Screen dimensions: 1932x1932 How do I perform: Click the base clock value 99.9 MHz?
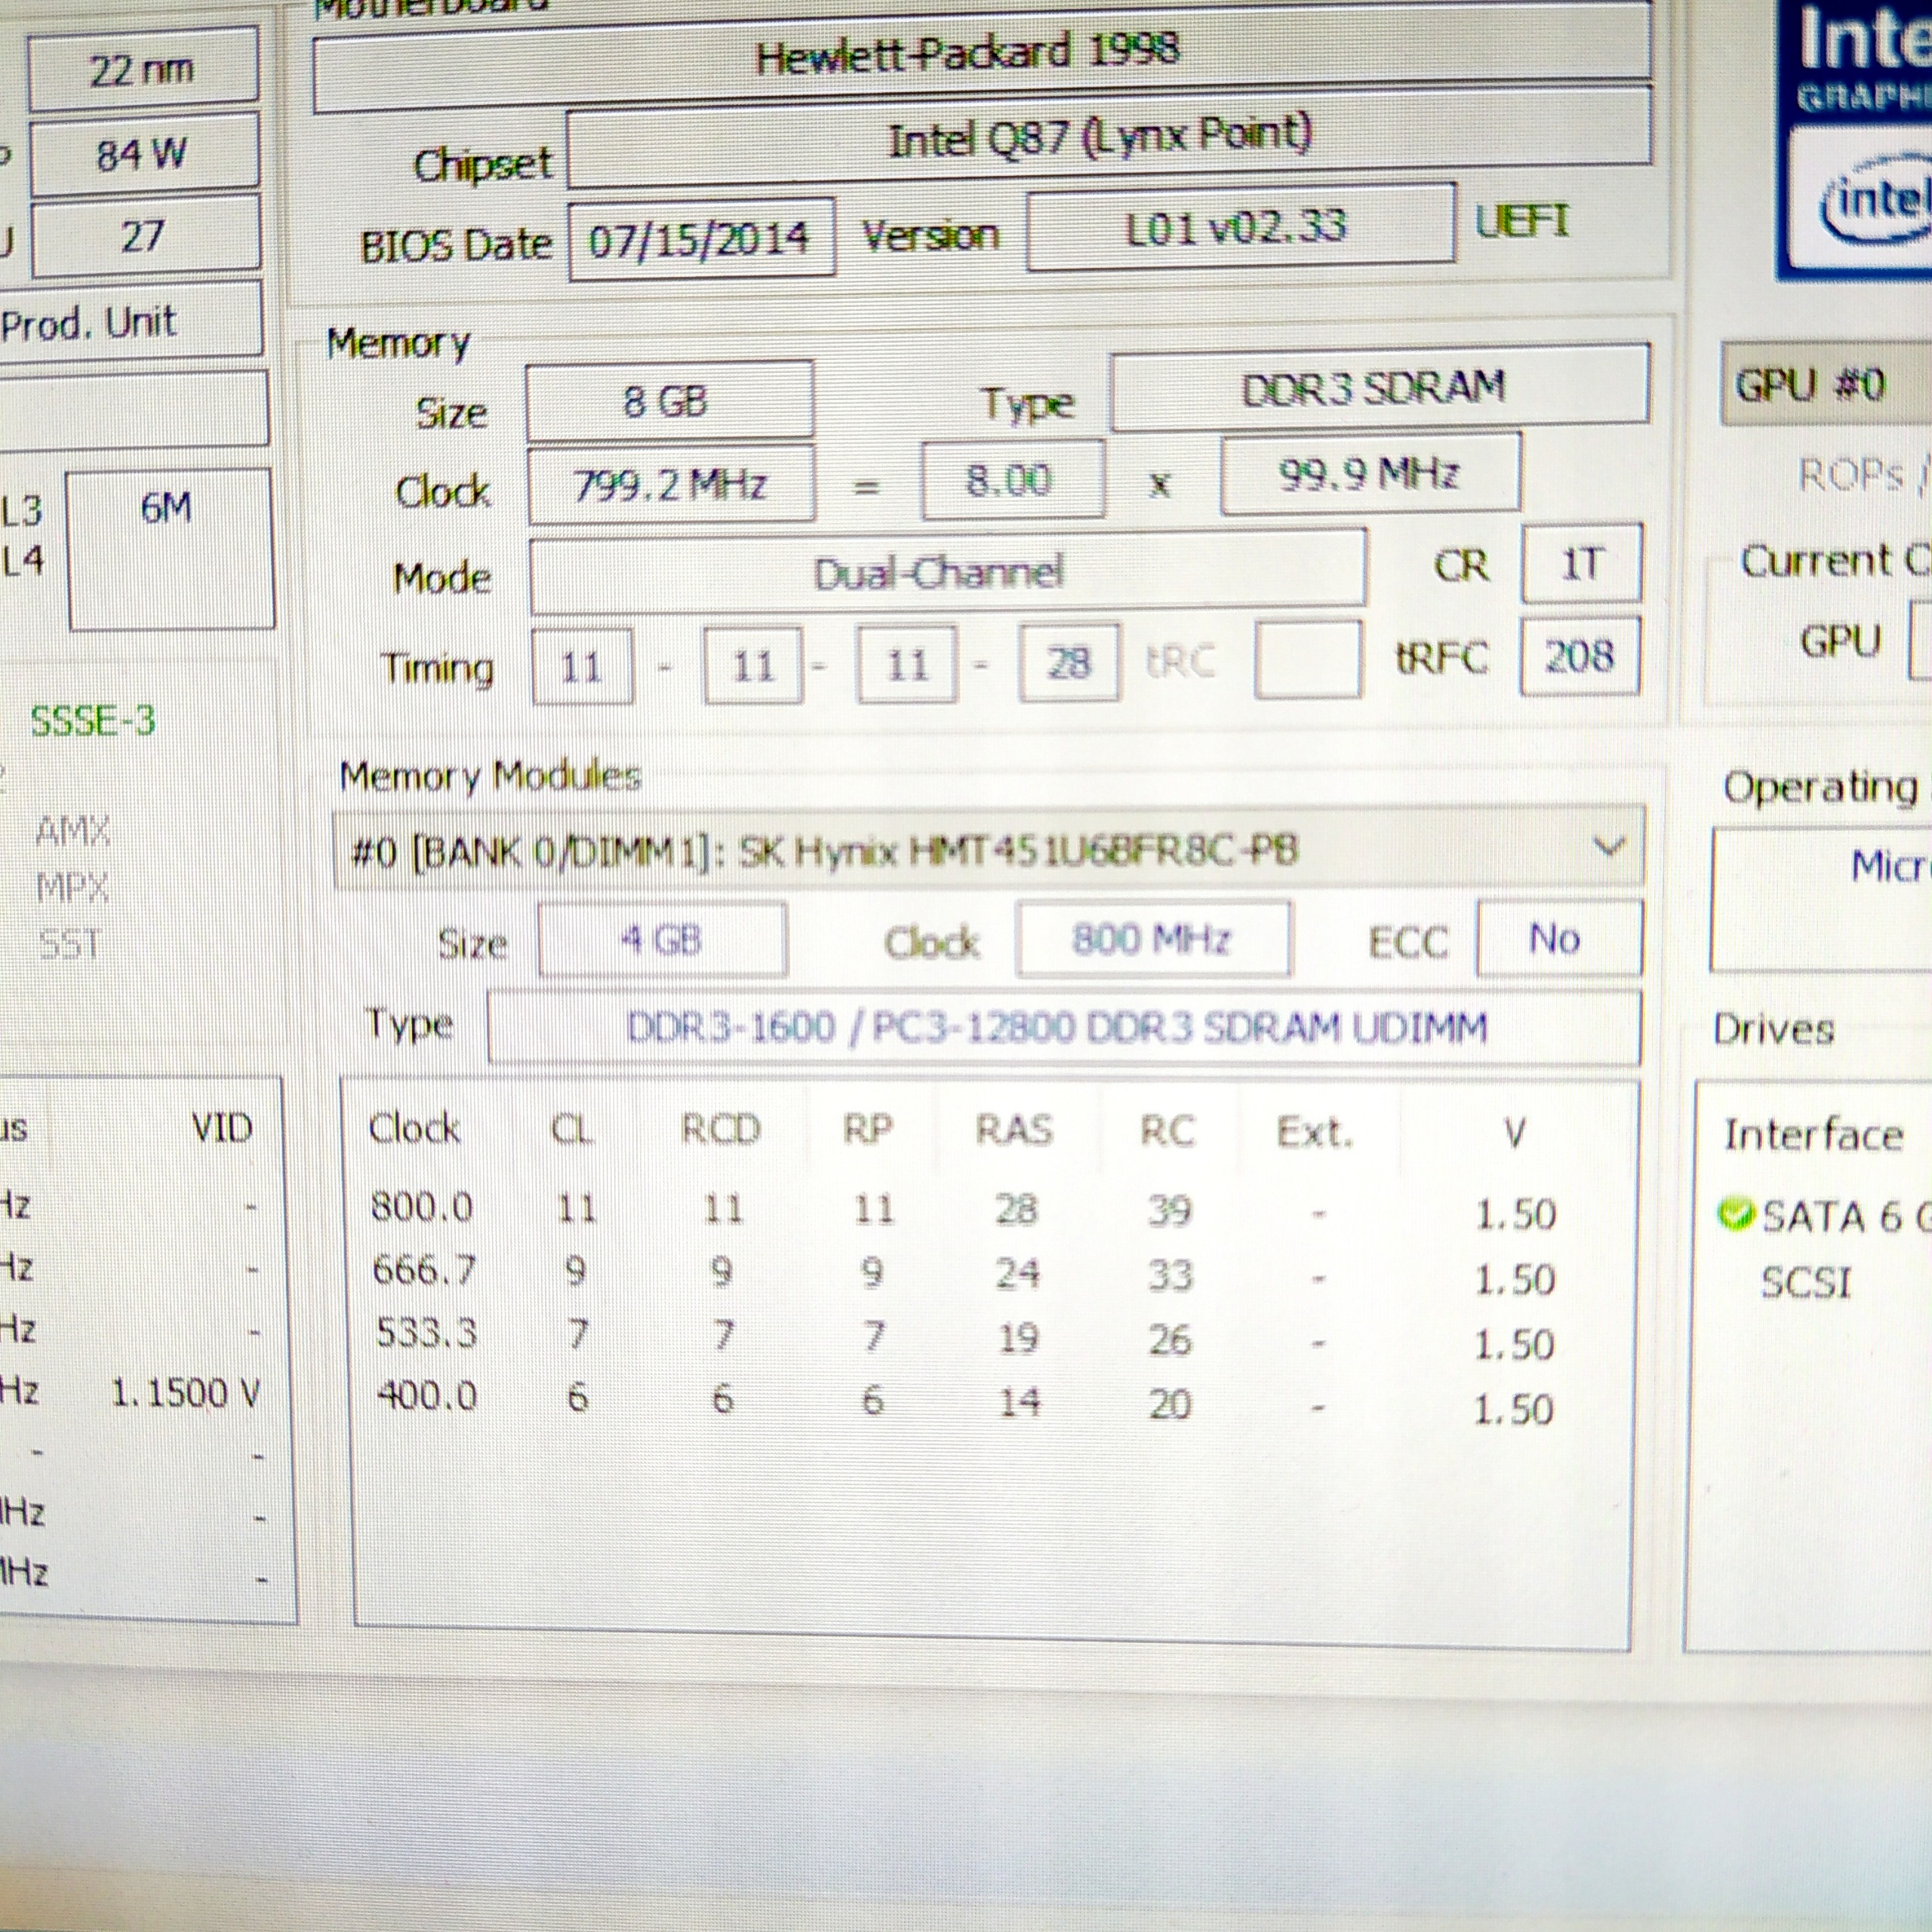(1370, 474)
